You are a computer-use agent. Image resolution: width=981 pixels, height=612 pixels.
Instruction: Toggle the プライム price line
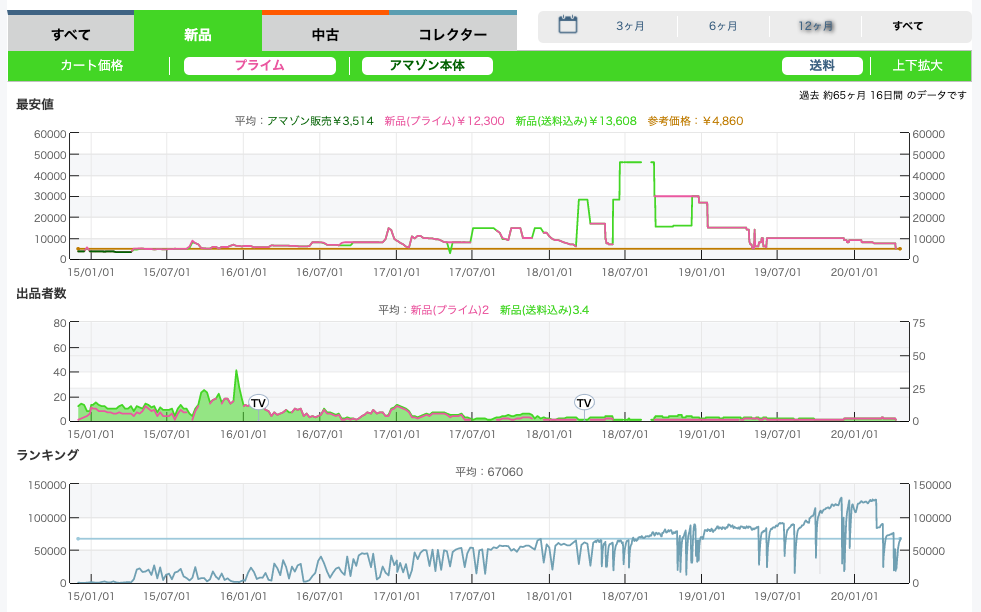point(260,66)
